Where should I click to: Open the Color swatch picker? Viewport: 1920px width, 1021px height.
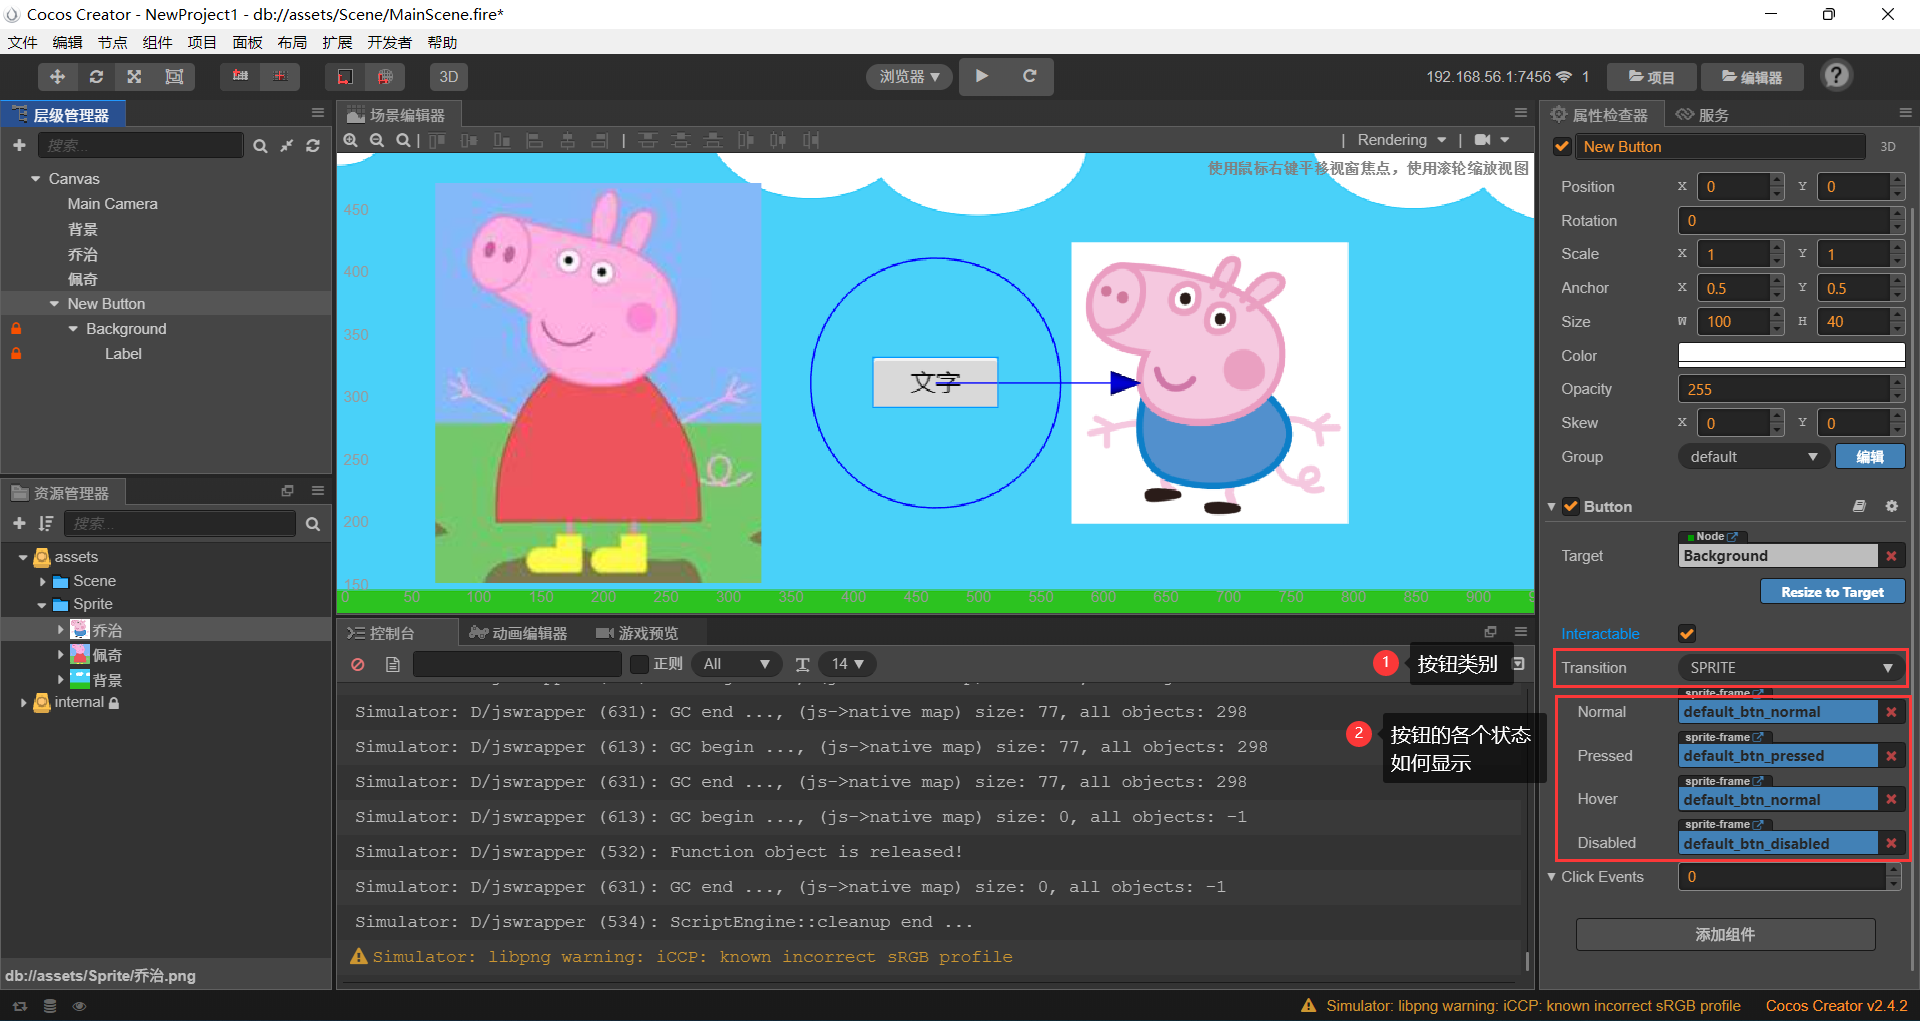click(x=1790, y=355)
